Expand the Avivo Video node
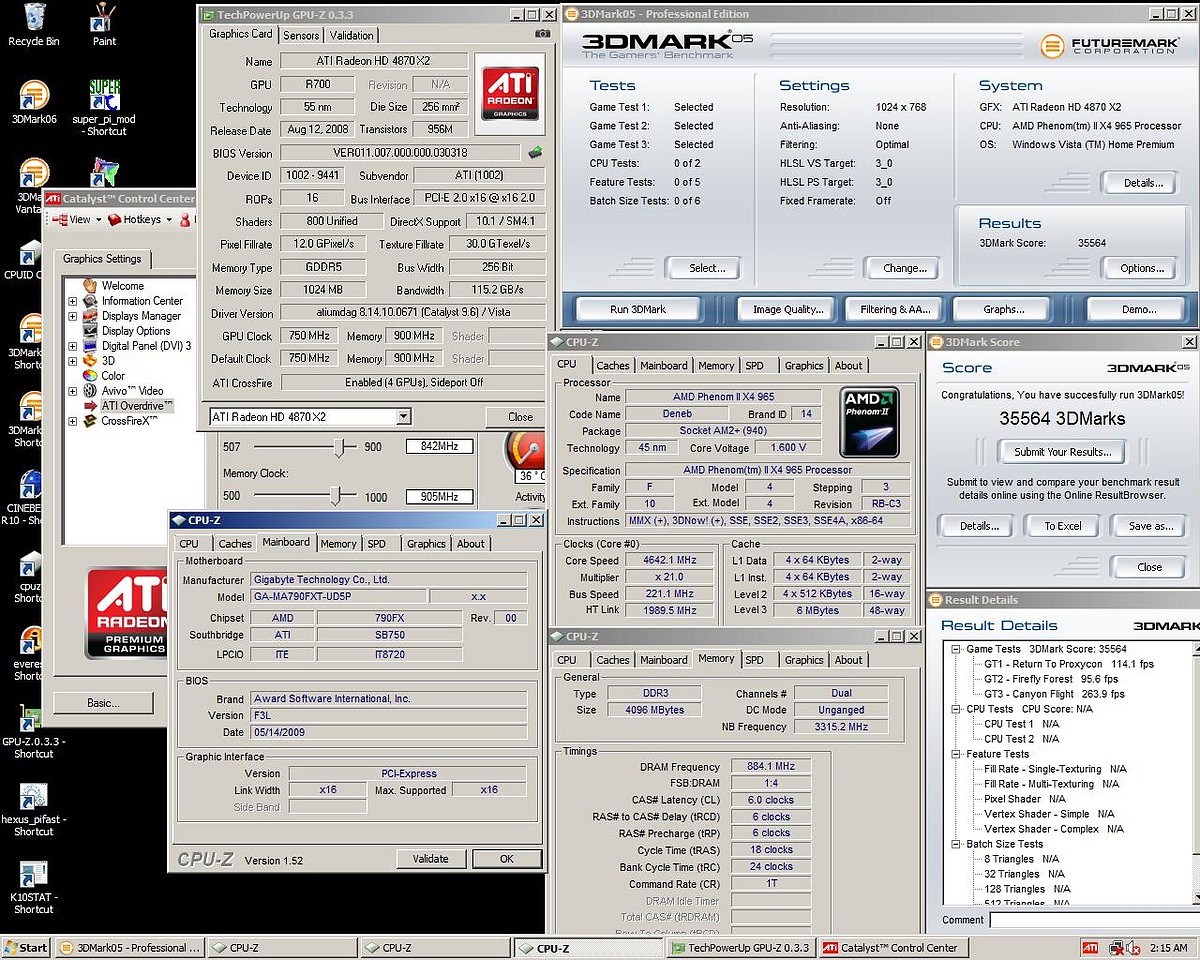 (x=73, y=391)
